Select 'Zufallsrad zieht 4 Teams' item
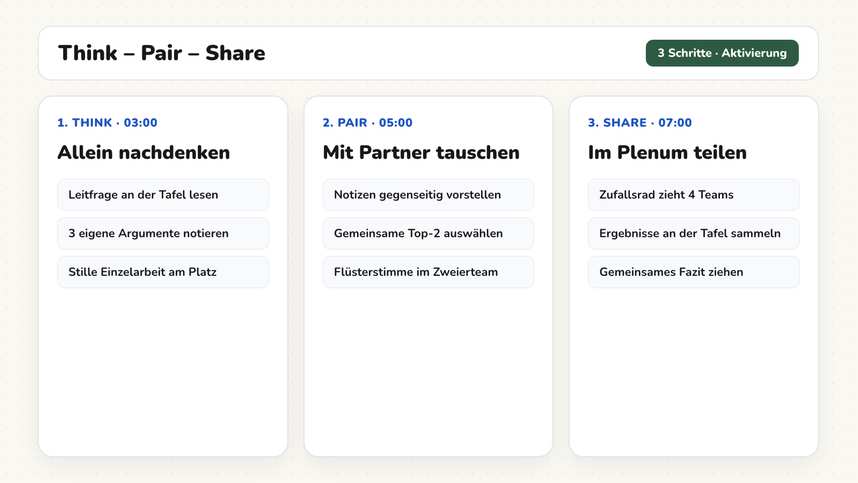858x483 pixels. coord(694,195)
